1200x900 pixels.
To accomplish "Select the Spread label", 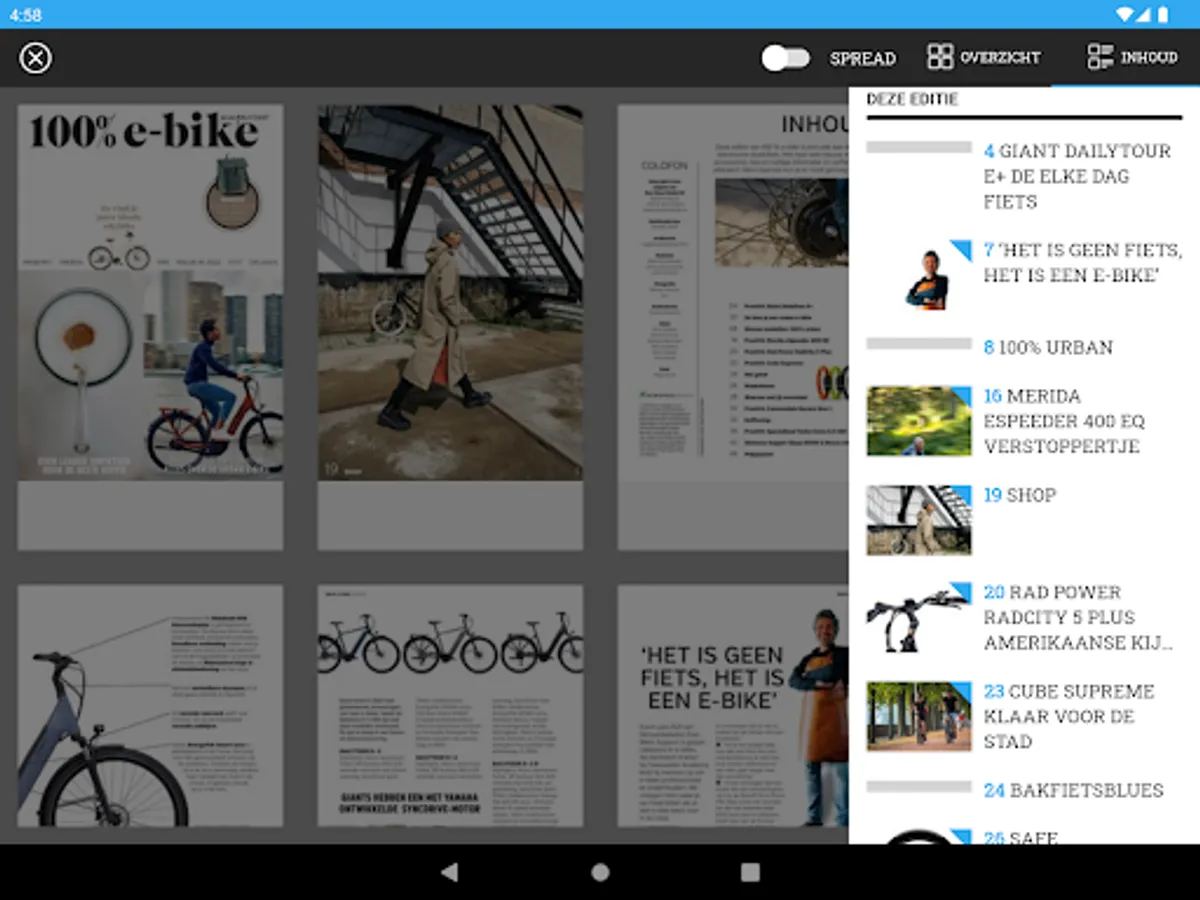I will (x=862, y=58).
